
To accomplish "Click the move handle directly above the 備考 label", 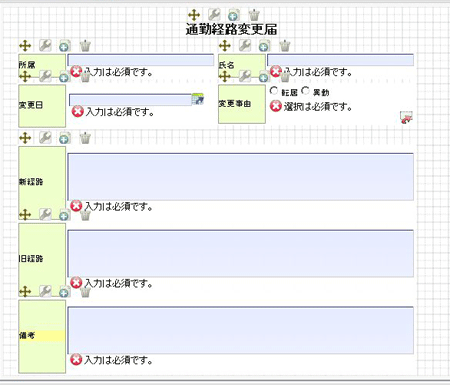I will (25, 291).
